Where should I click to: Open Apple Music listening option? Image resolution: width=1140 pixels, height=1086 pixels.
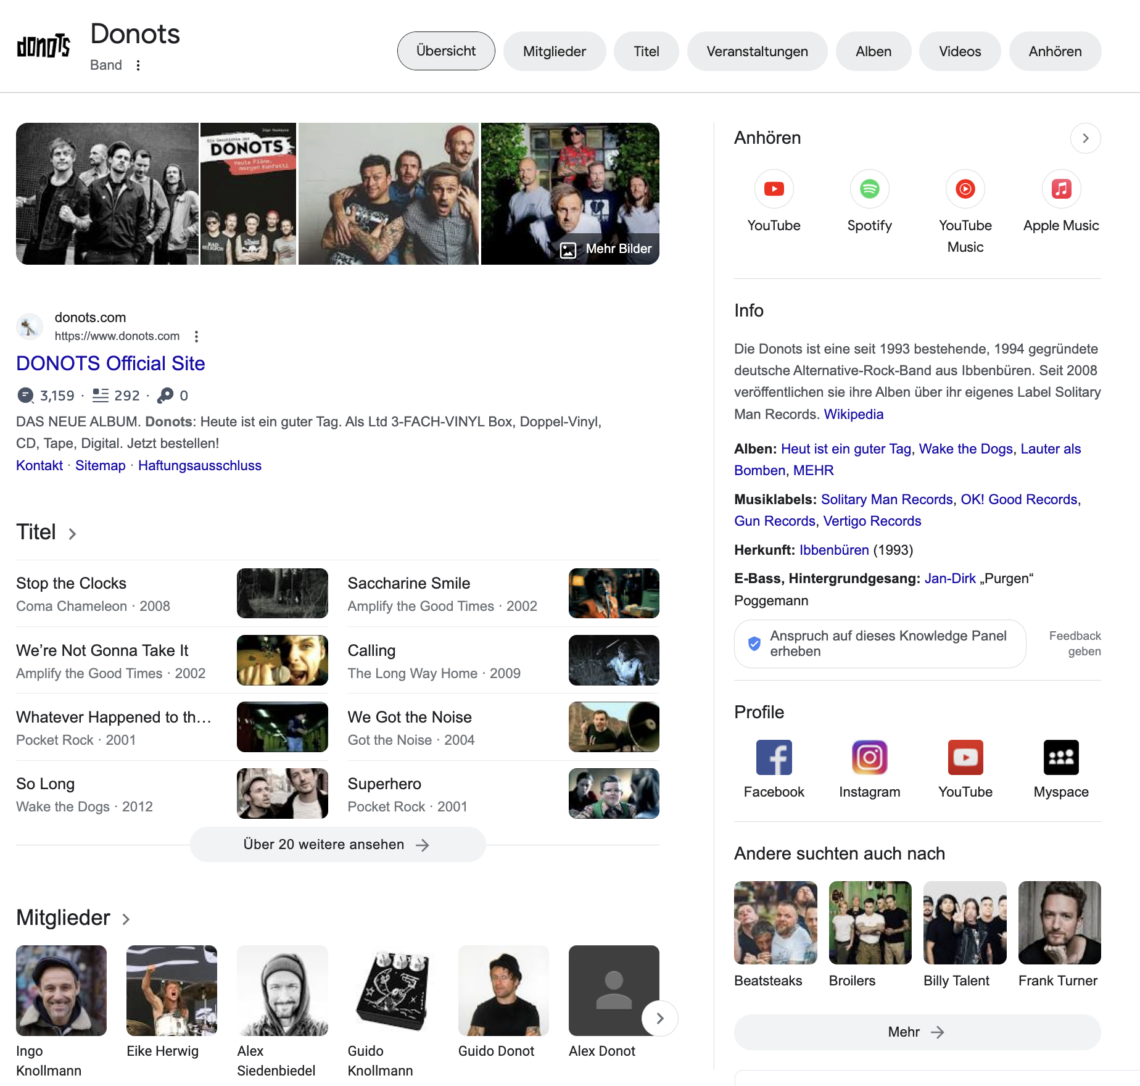coord(1061,189)
